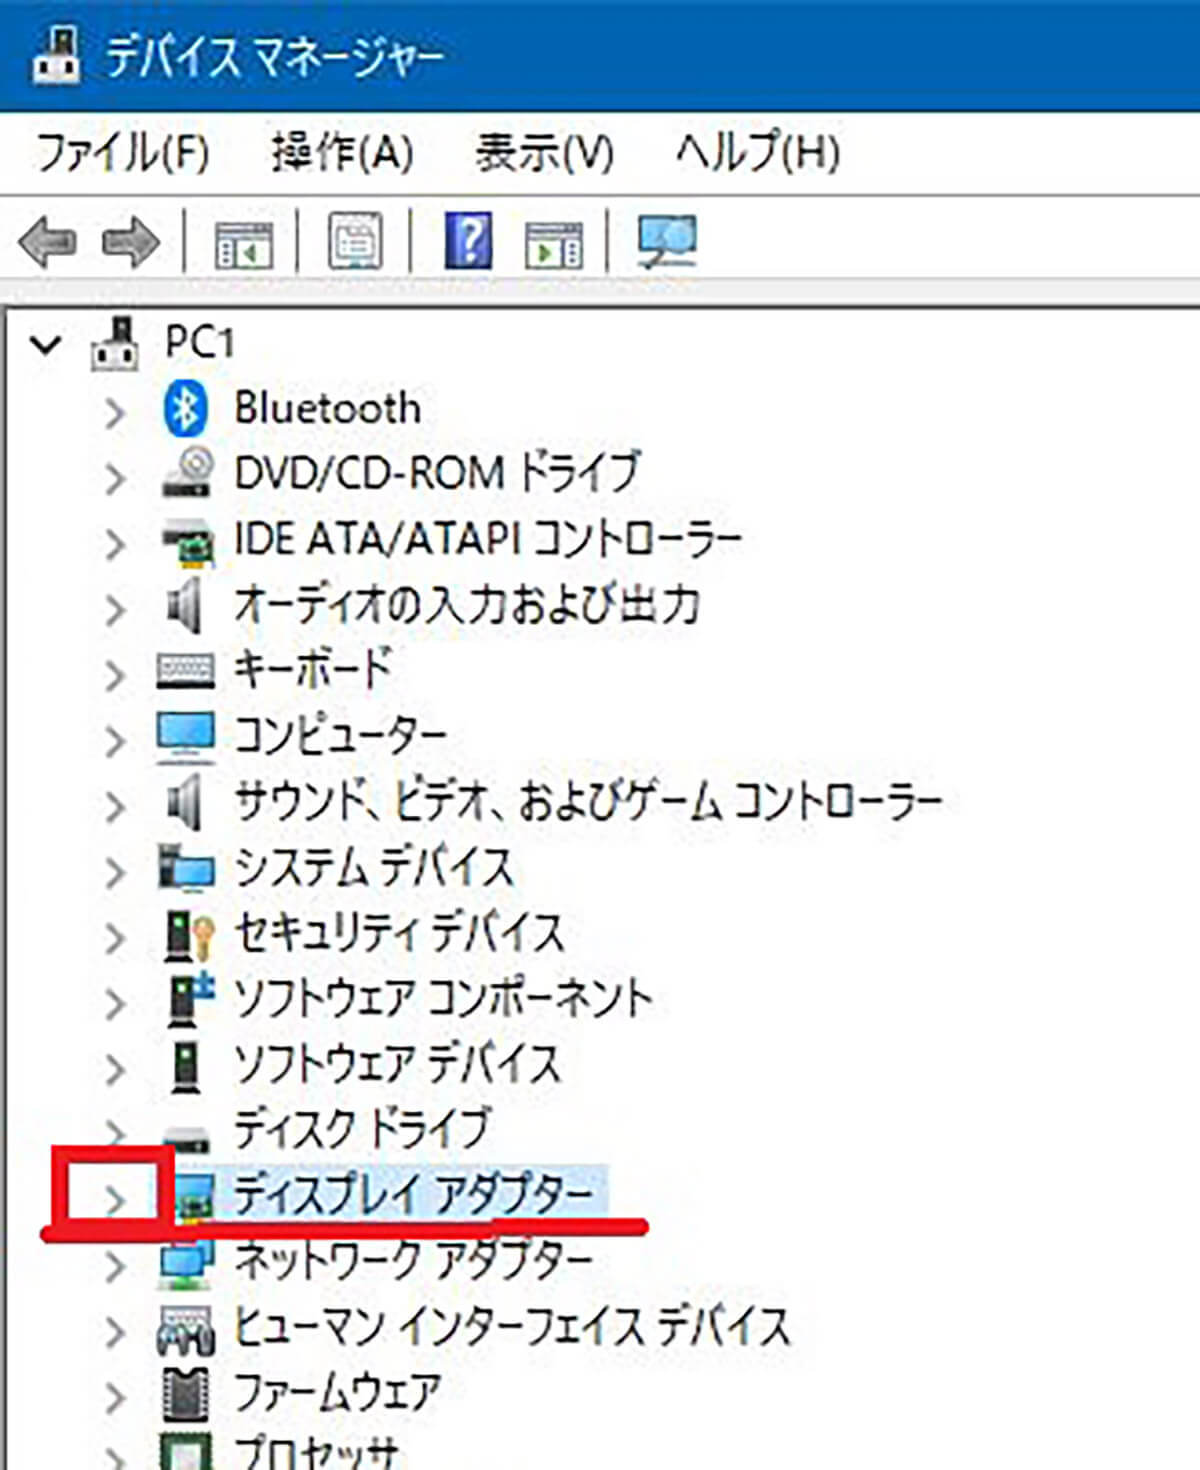
Task: Click the speaker icon beside サウンド、ビデオ、およびゲーム コントローラー
Action: tap(184, 803)
